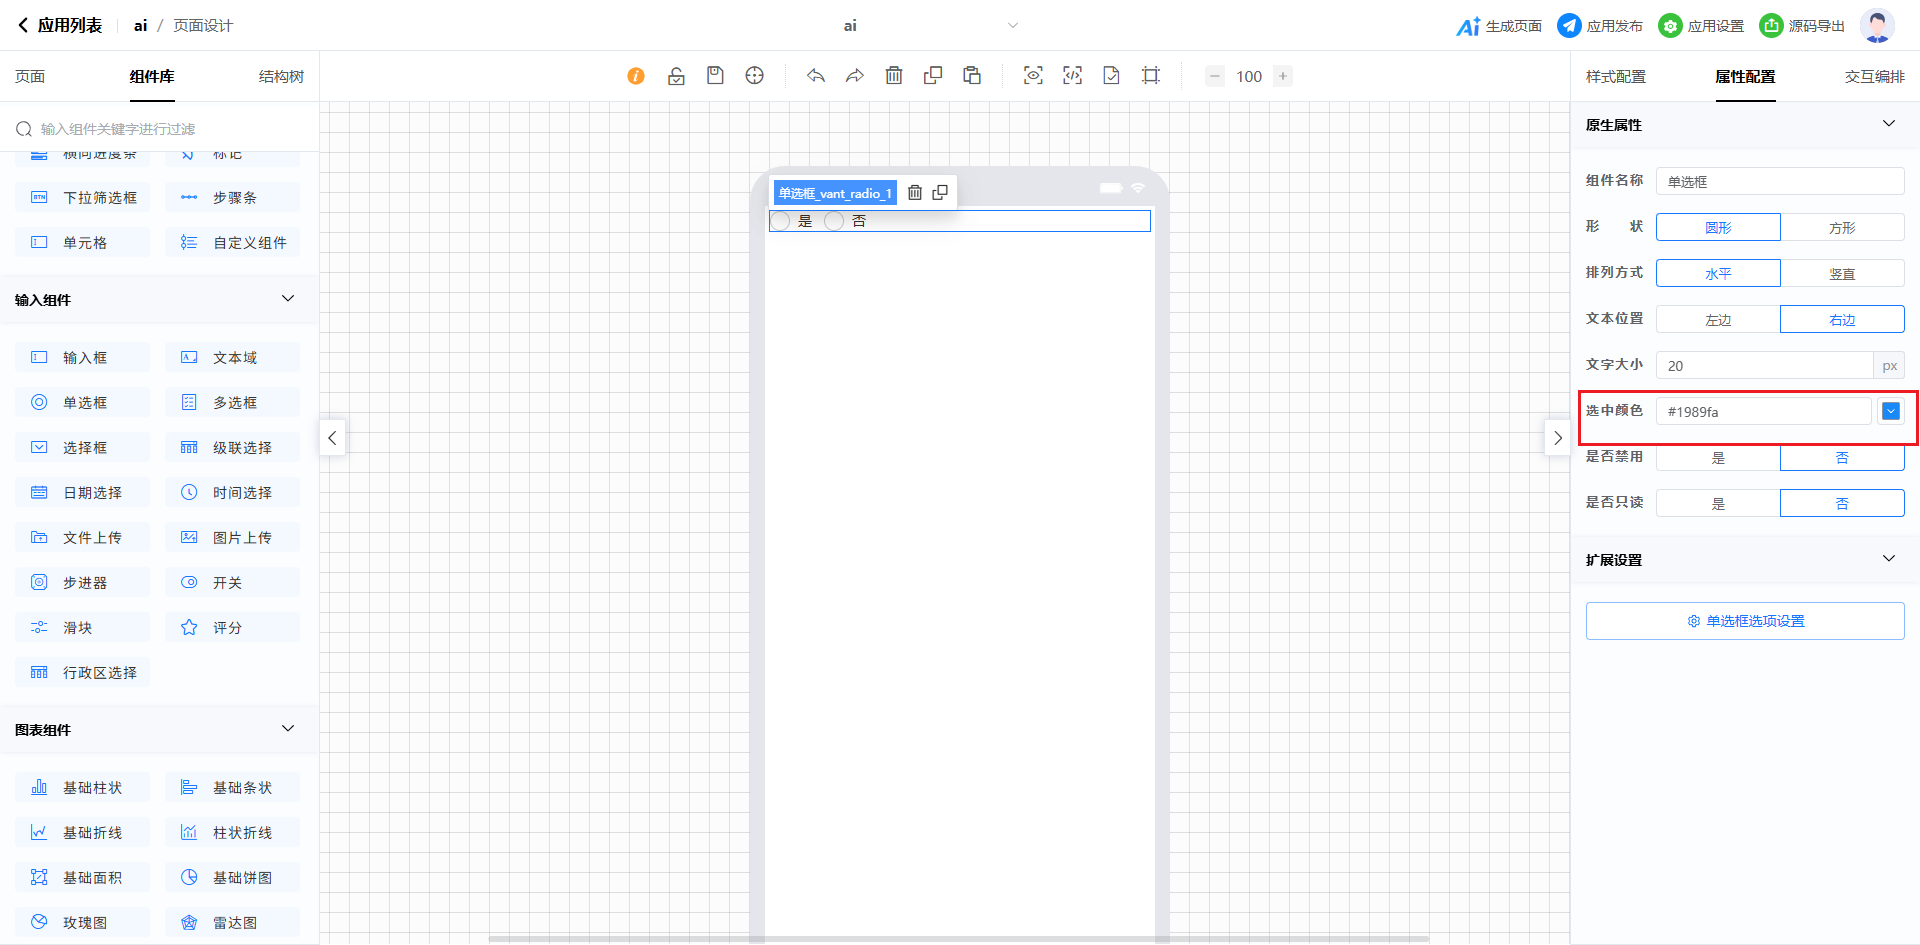Click the save disk icon in toolbar
The width and height of the screenshot is (1920, 945).
click(715, 76)
